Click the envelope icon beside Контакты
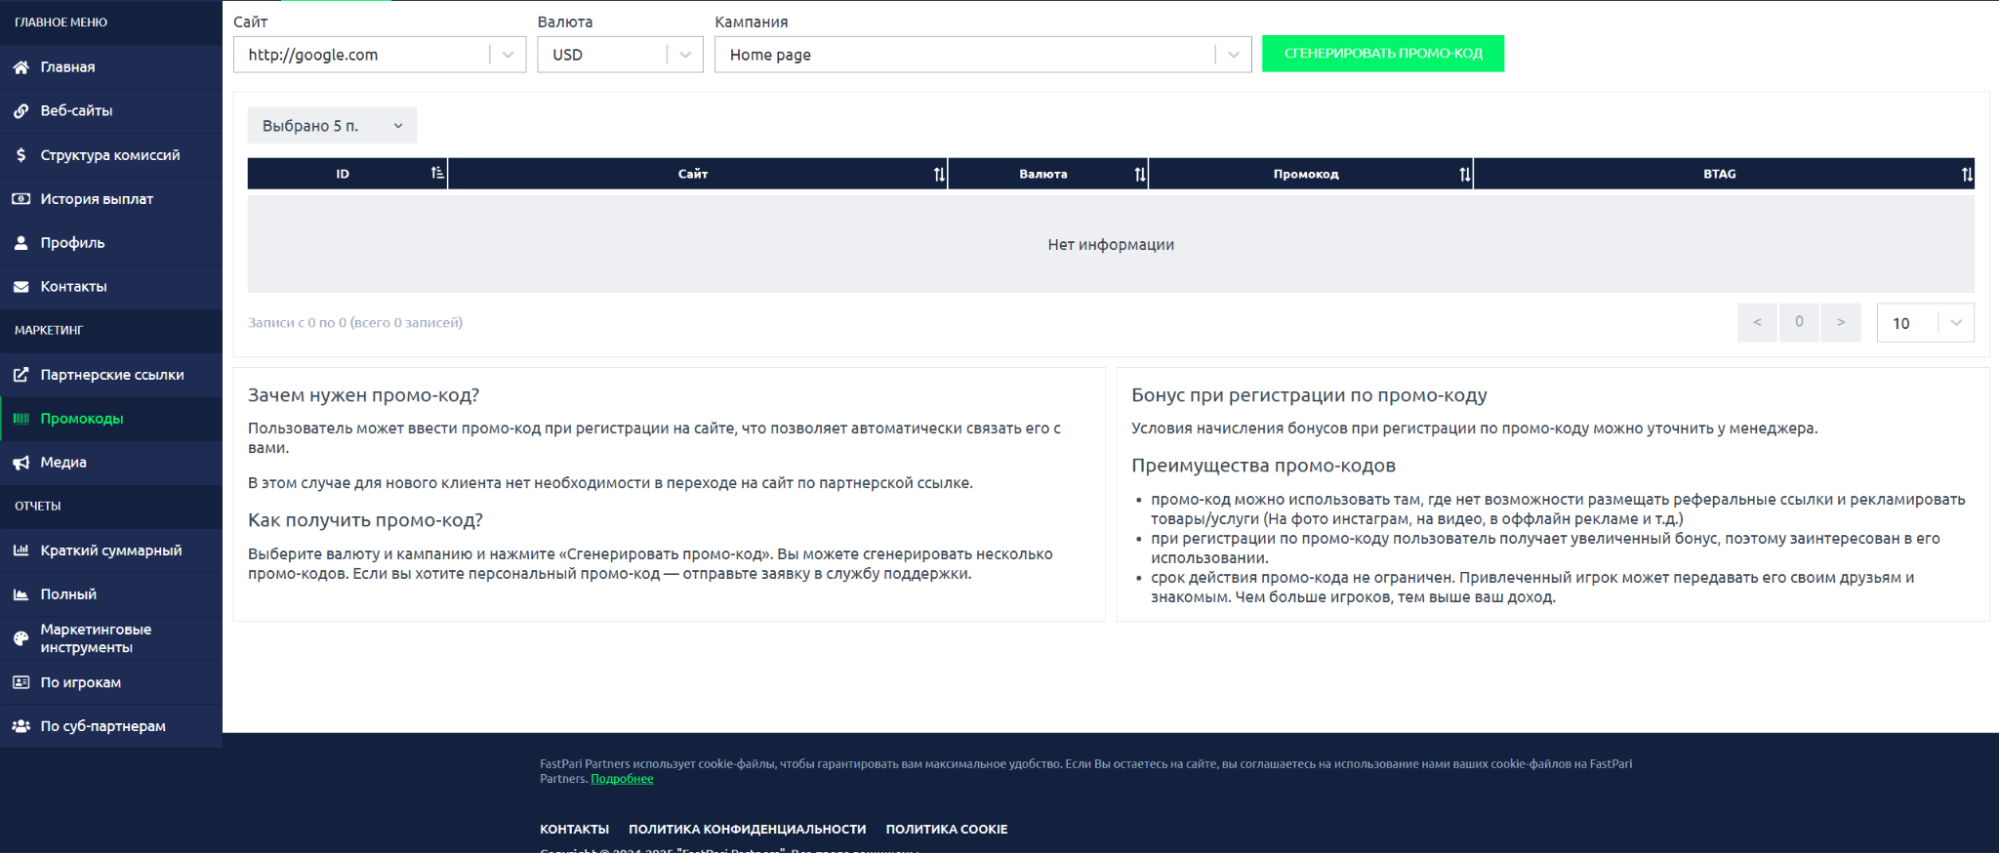 (21, 287)
